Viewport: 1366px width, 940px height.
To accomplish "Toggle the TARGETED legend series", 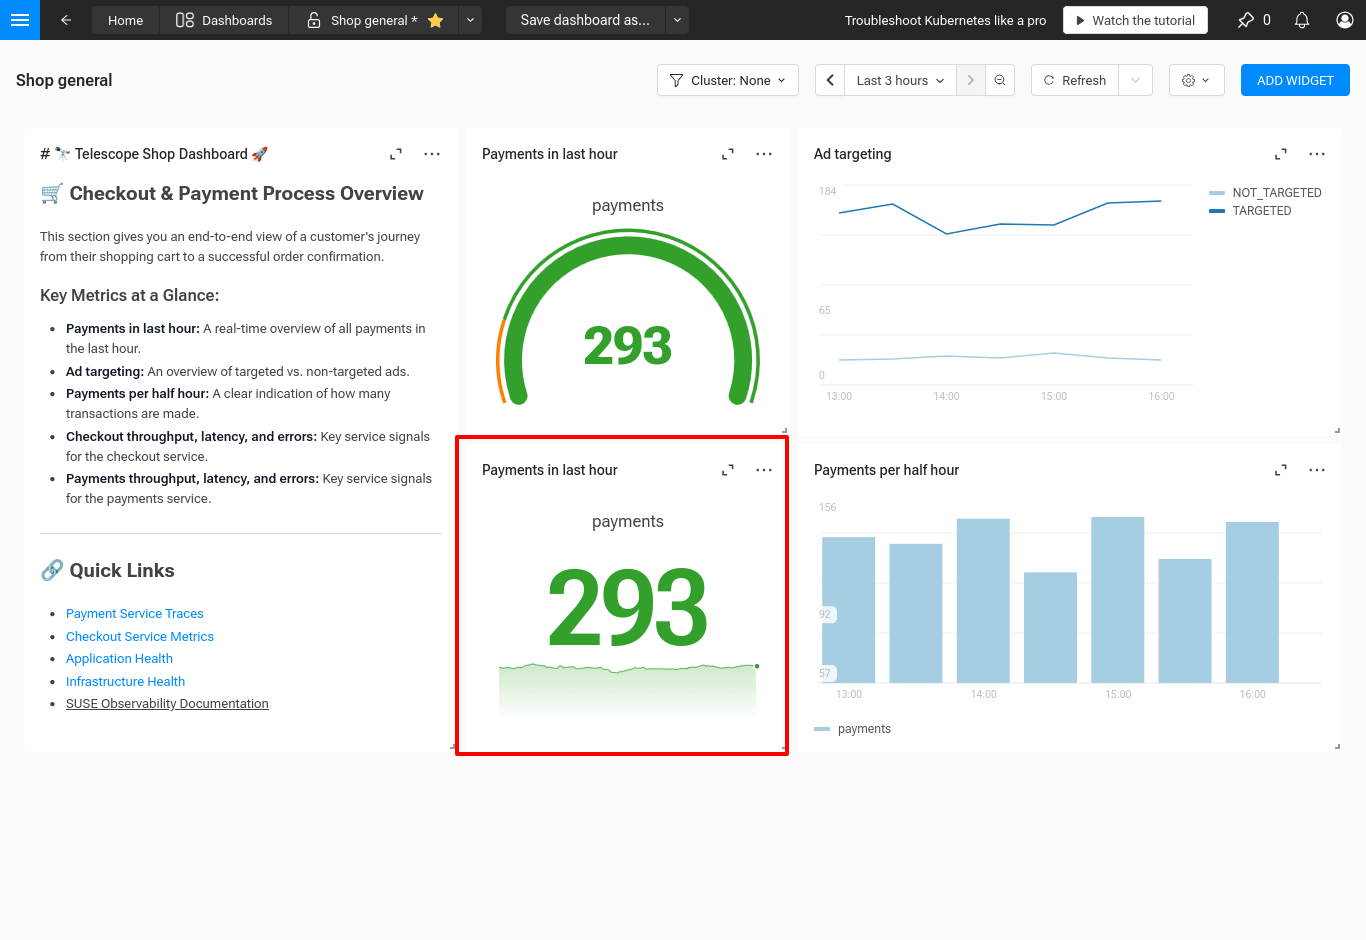I will (1261, 211).
